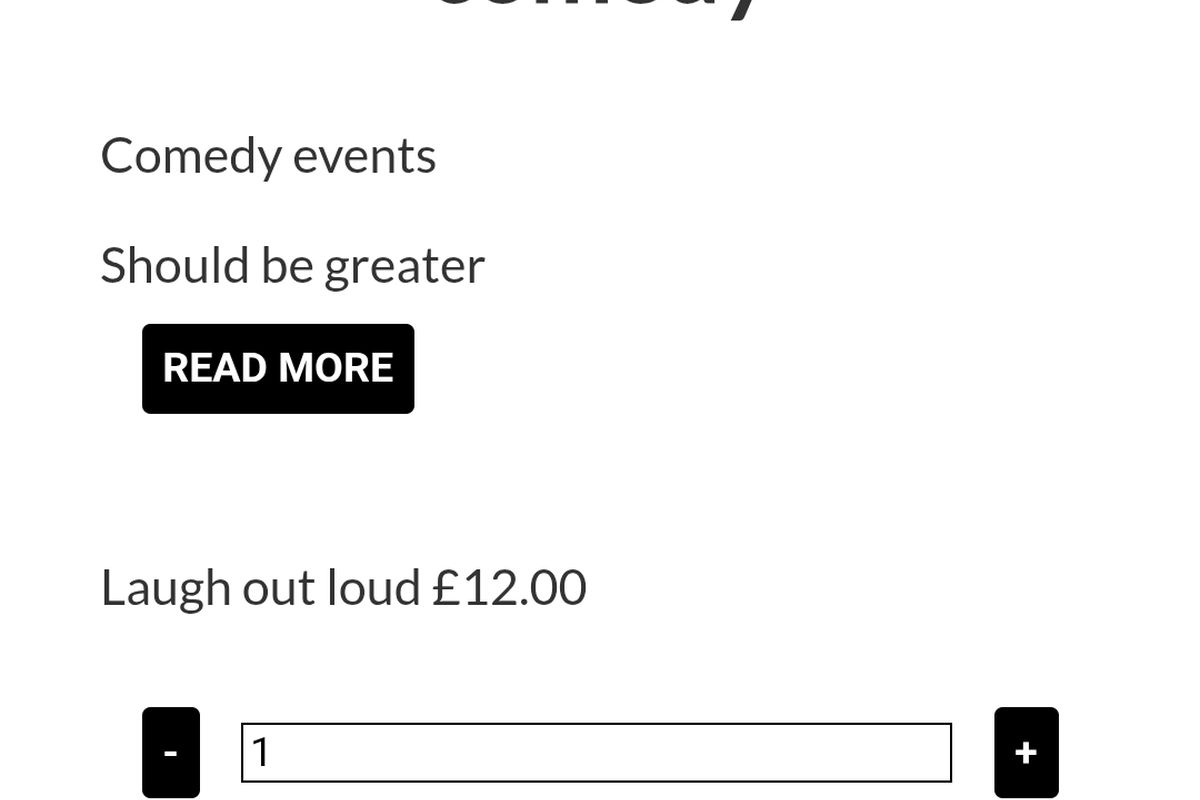Increase quantity with the plus button
The width and height of the screenshot is (1200, 800).
pyautogui.click(x=1026, y=752)
